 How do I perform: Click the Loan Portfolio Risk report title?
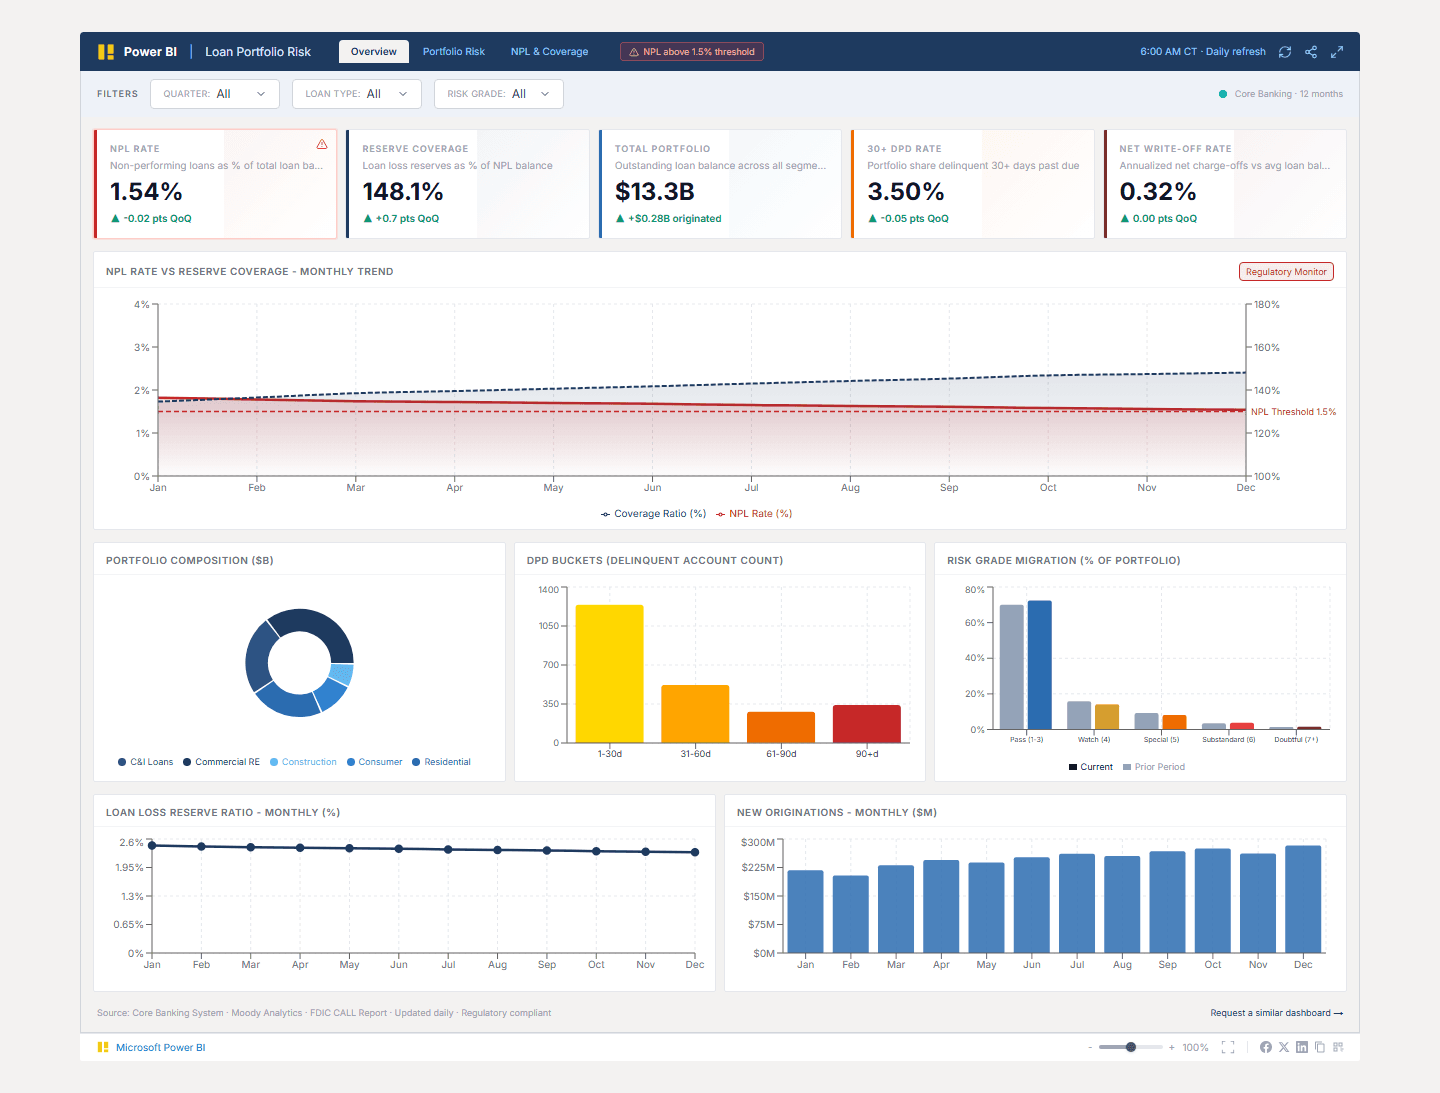tap(258, 52)
